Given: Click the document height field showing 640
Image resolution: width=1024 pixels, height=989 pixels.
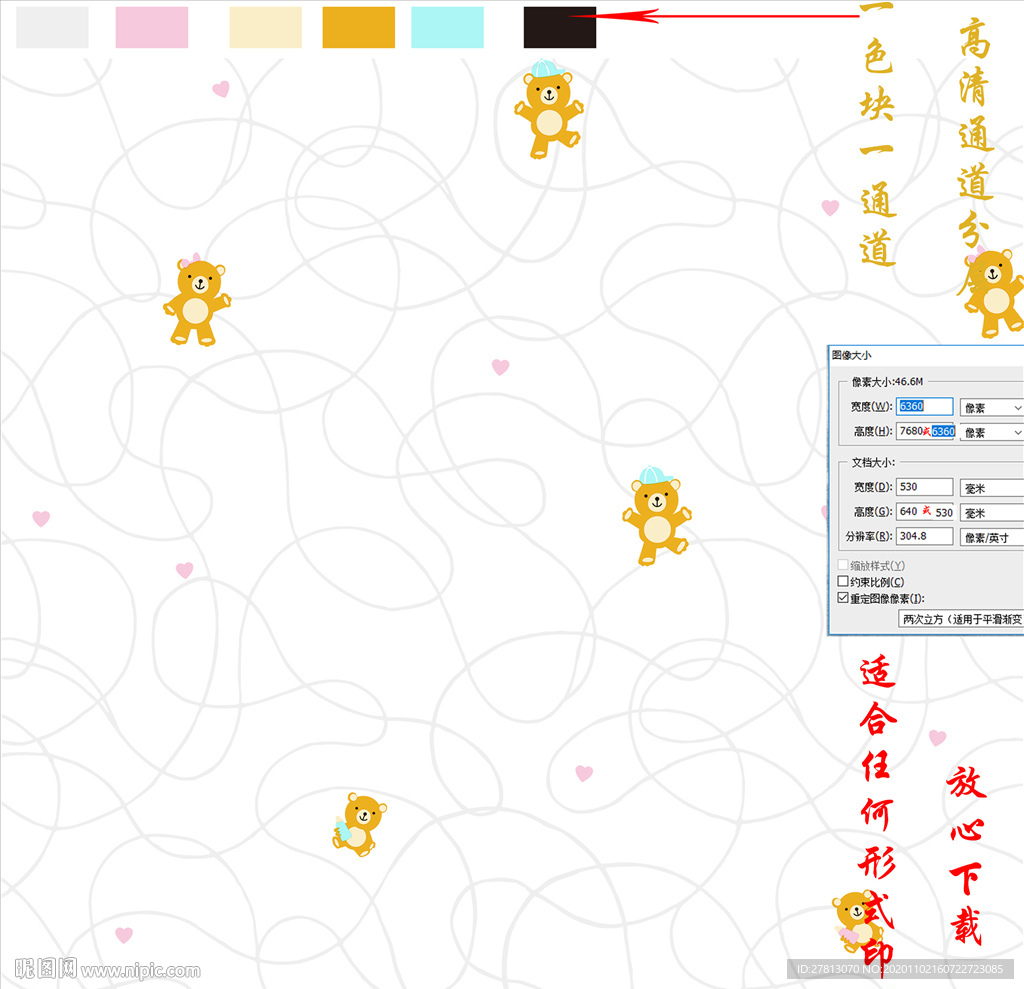Looking at the screenshot, I should 925,511.
